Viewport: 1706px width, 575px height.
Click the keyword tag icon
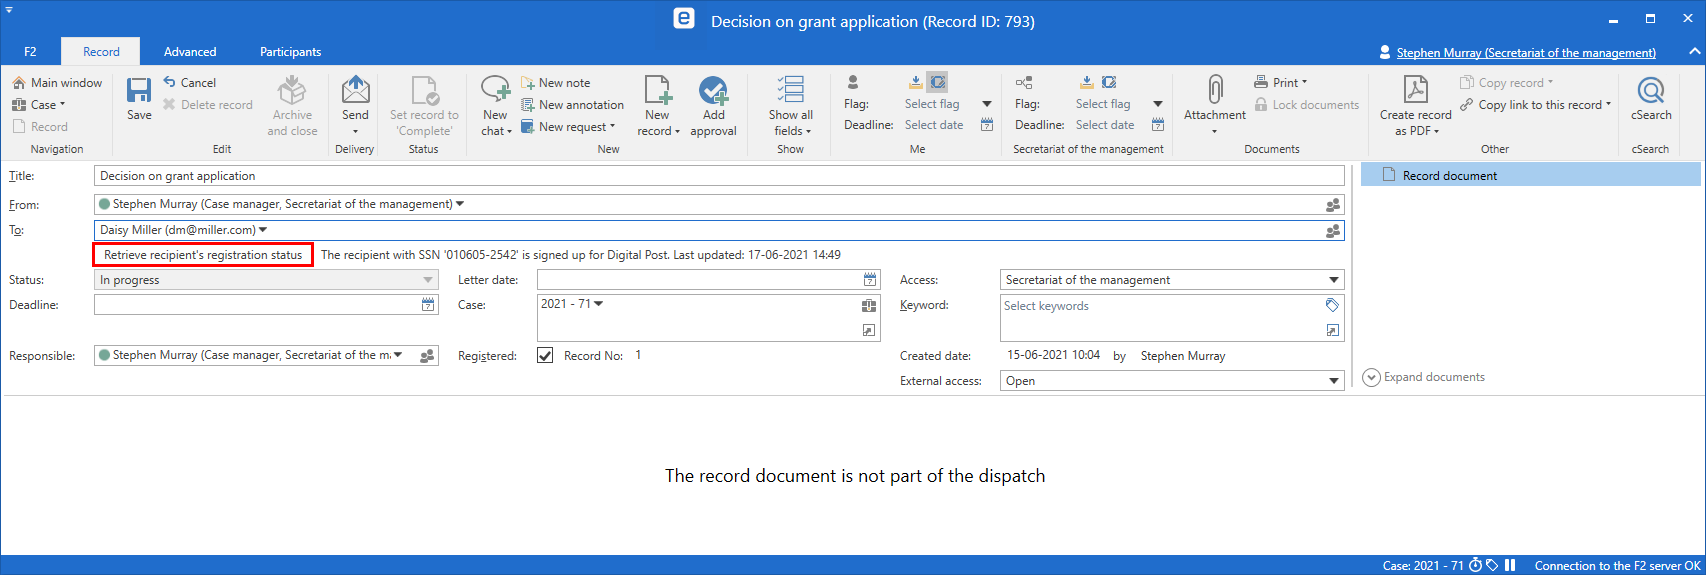[1332, 305]
